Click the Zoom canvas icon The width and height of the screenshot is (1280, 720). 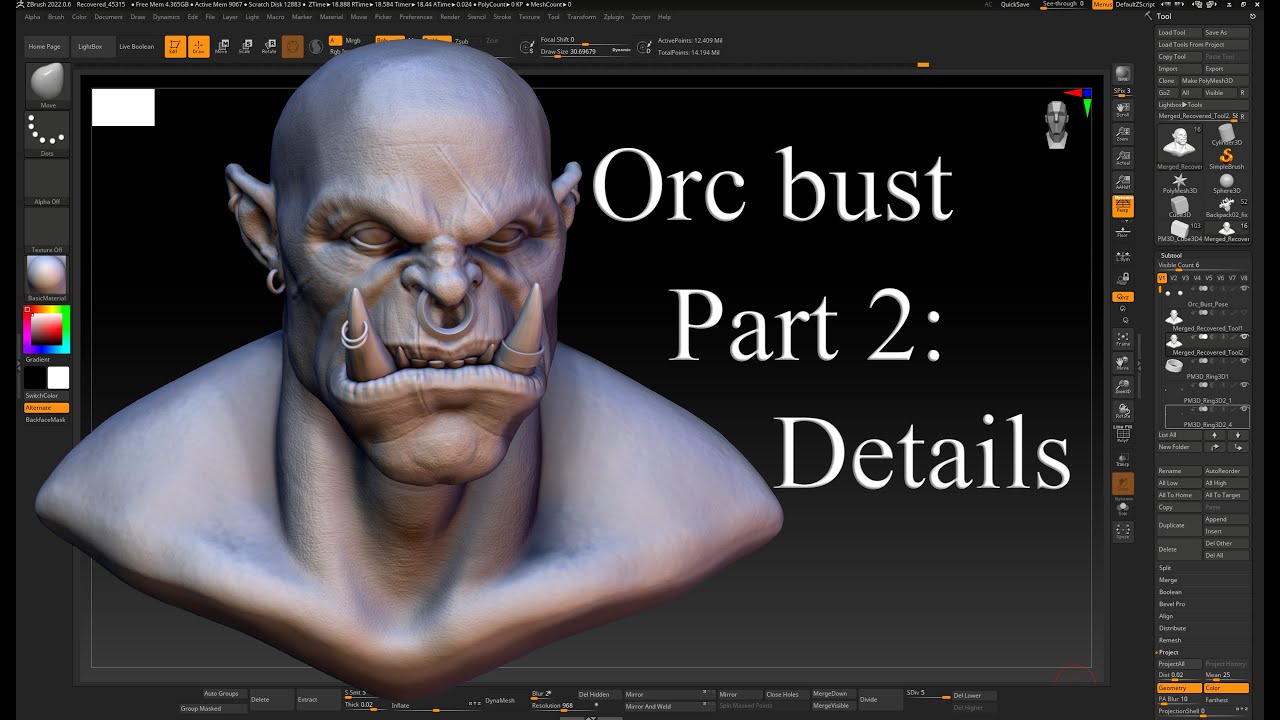coord(1123,132)
